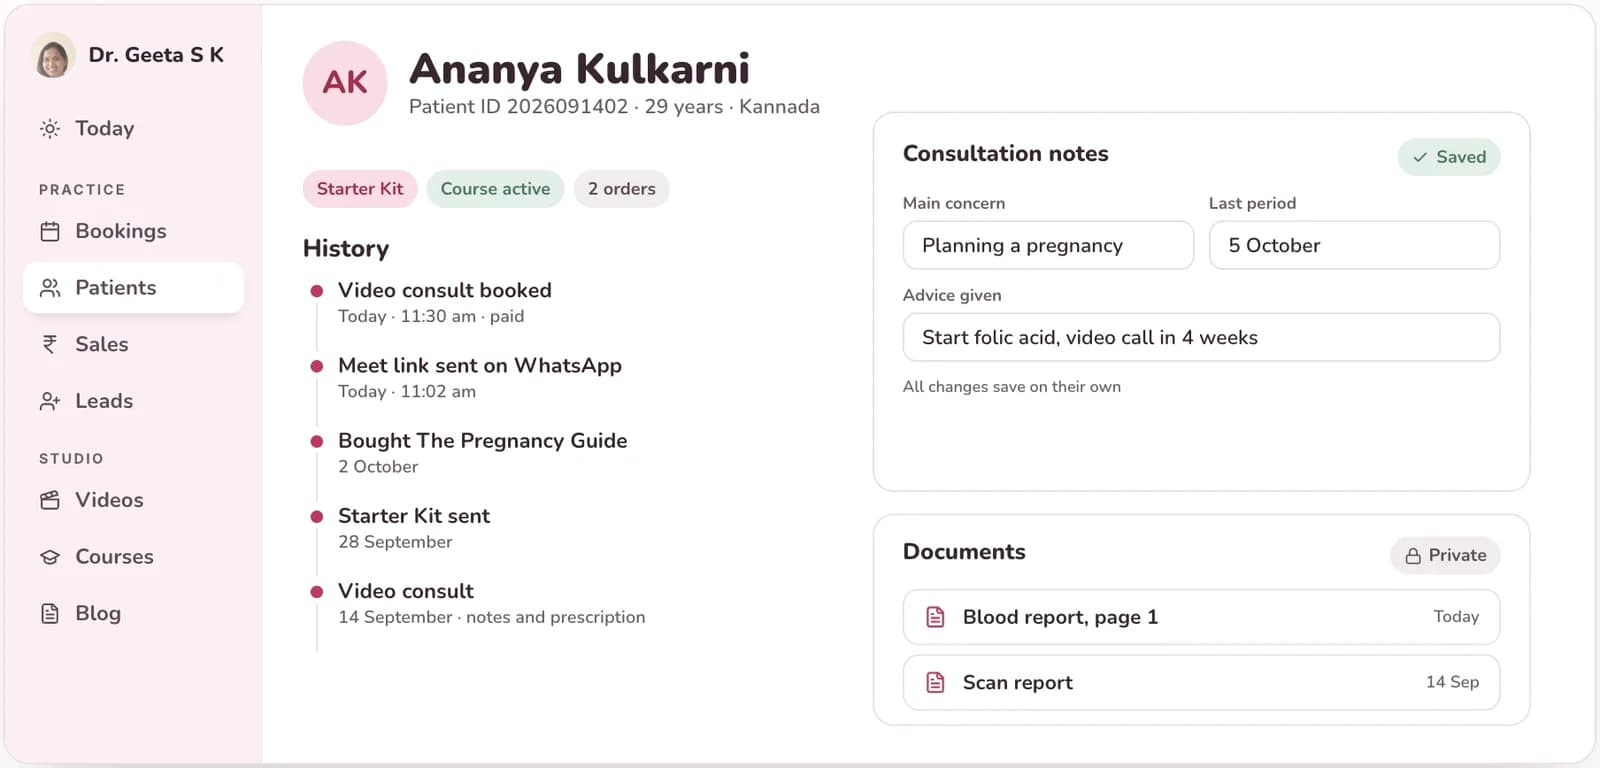The image size is (1600, 768).
Task: Click the Course active tag
Action: [x=495, y=189]
